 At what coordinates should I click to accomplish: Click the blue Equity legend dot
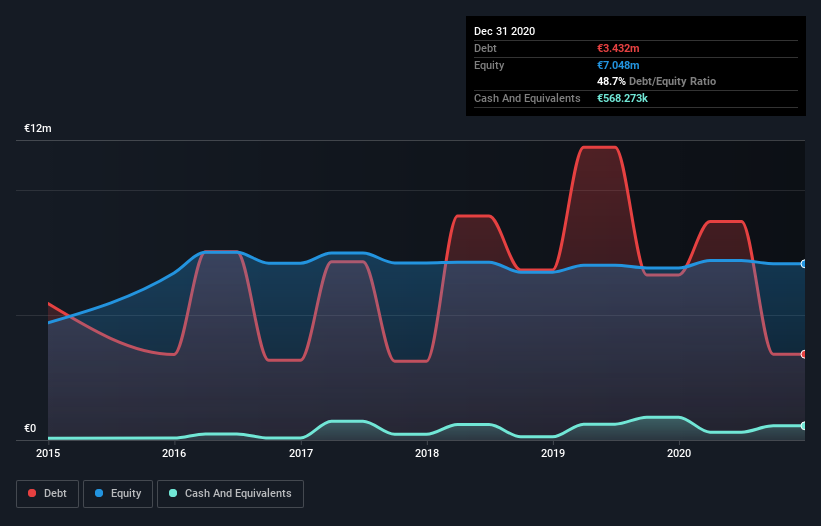[99, 493]
